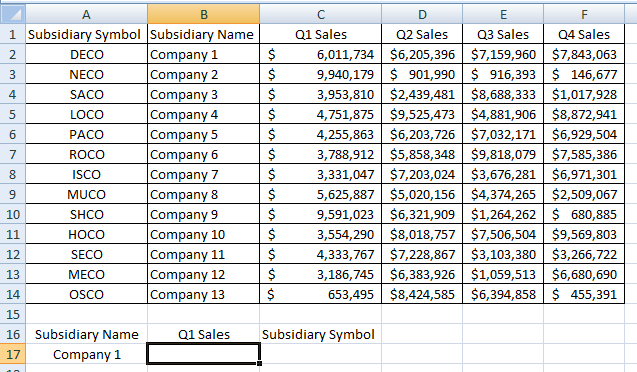
Task: Select the Q4 value $146,677
Action: click(x=584, y=74)
